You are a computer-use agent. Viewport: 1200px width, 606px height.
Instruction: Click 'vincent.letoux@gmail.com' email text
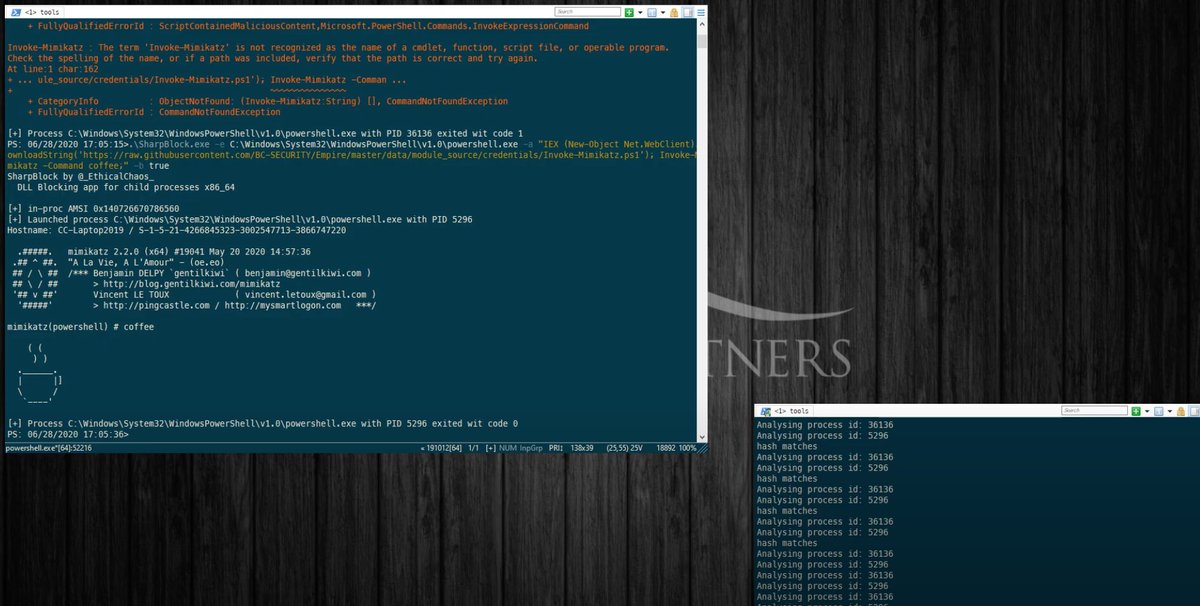coord(305,295)
